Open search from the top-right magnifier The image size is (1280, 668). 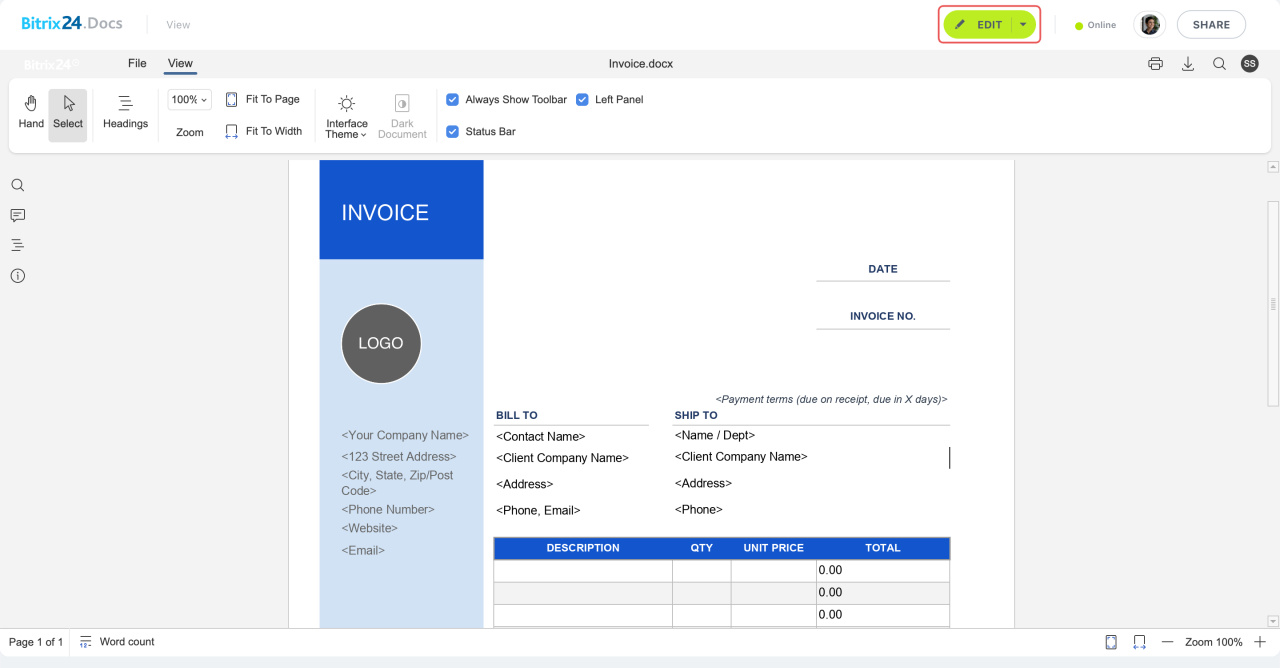pos(1219,64)
